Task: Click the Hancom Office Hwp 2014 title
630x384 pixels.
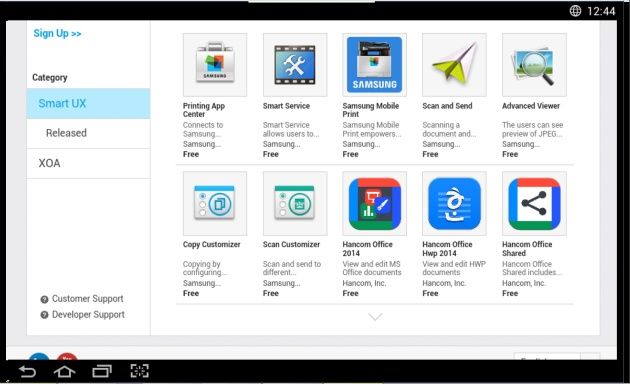Action: 447,249
